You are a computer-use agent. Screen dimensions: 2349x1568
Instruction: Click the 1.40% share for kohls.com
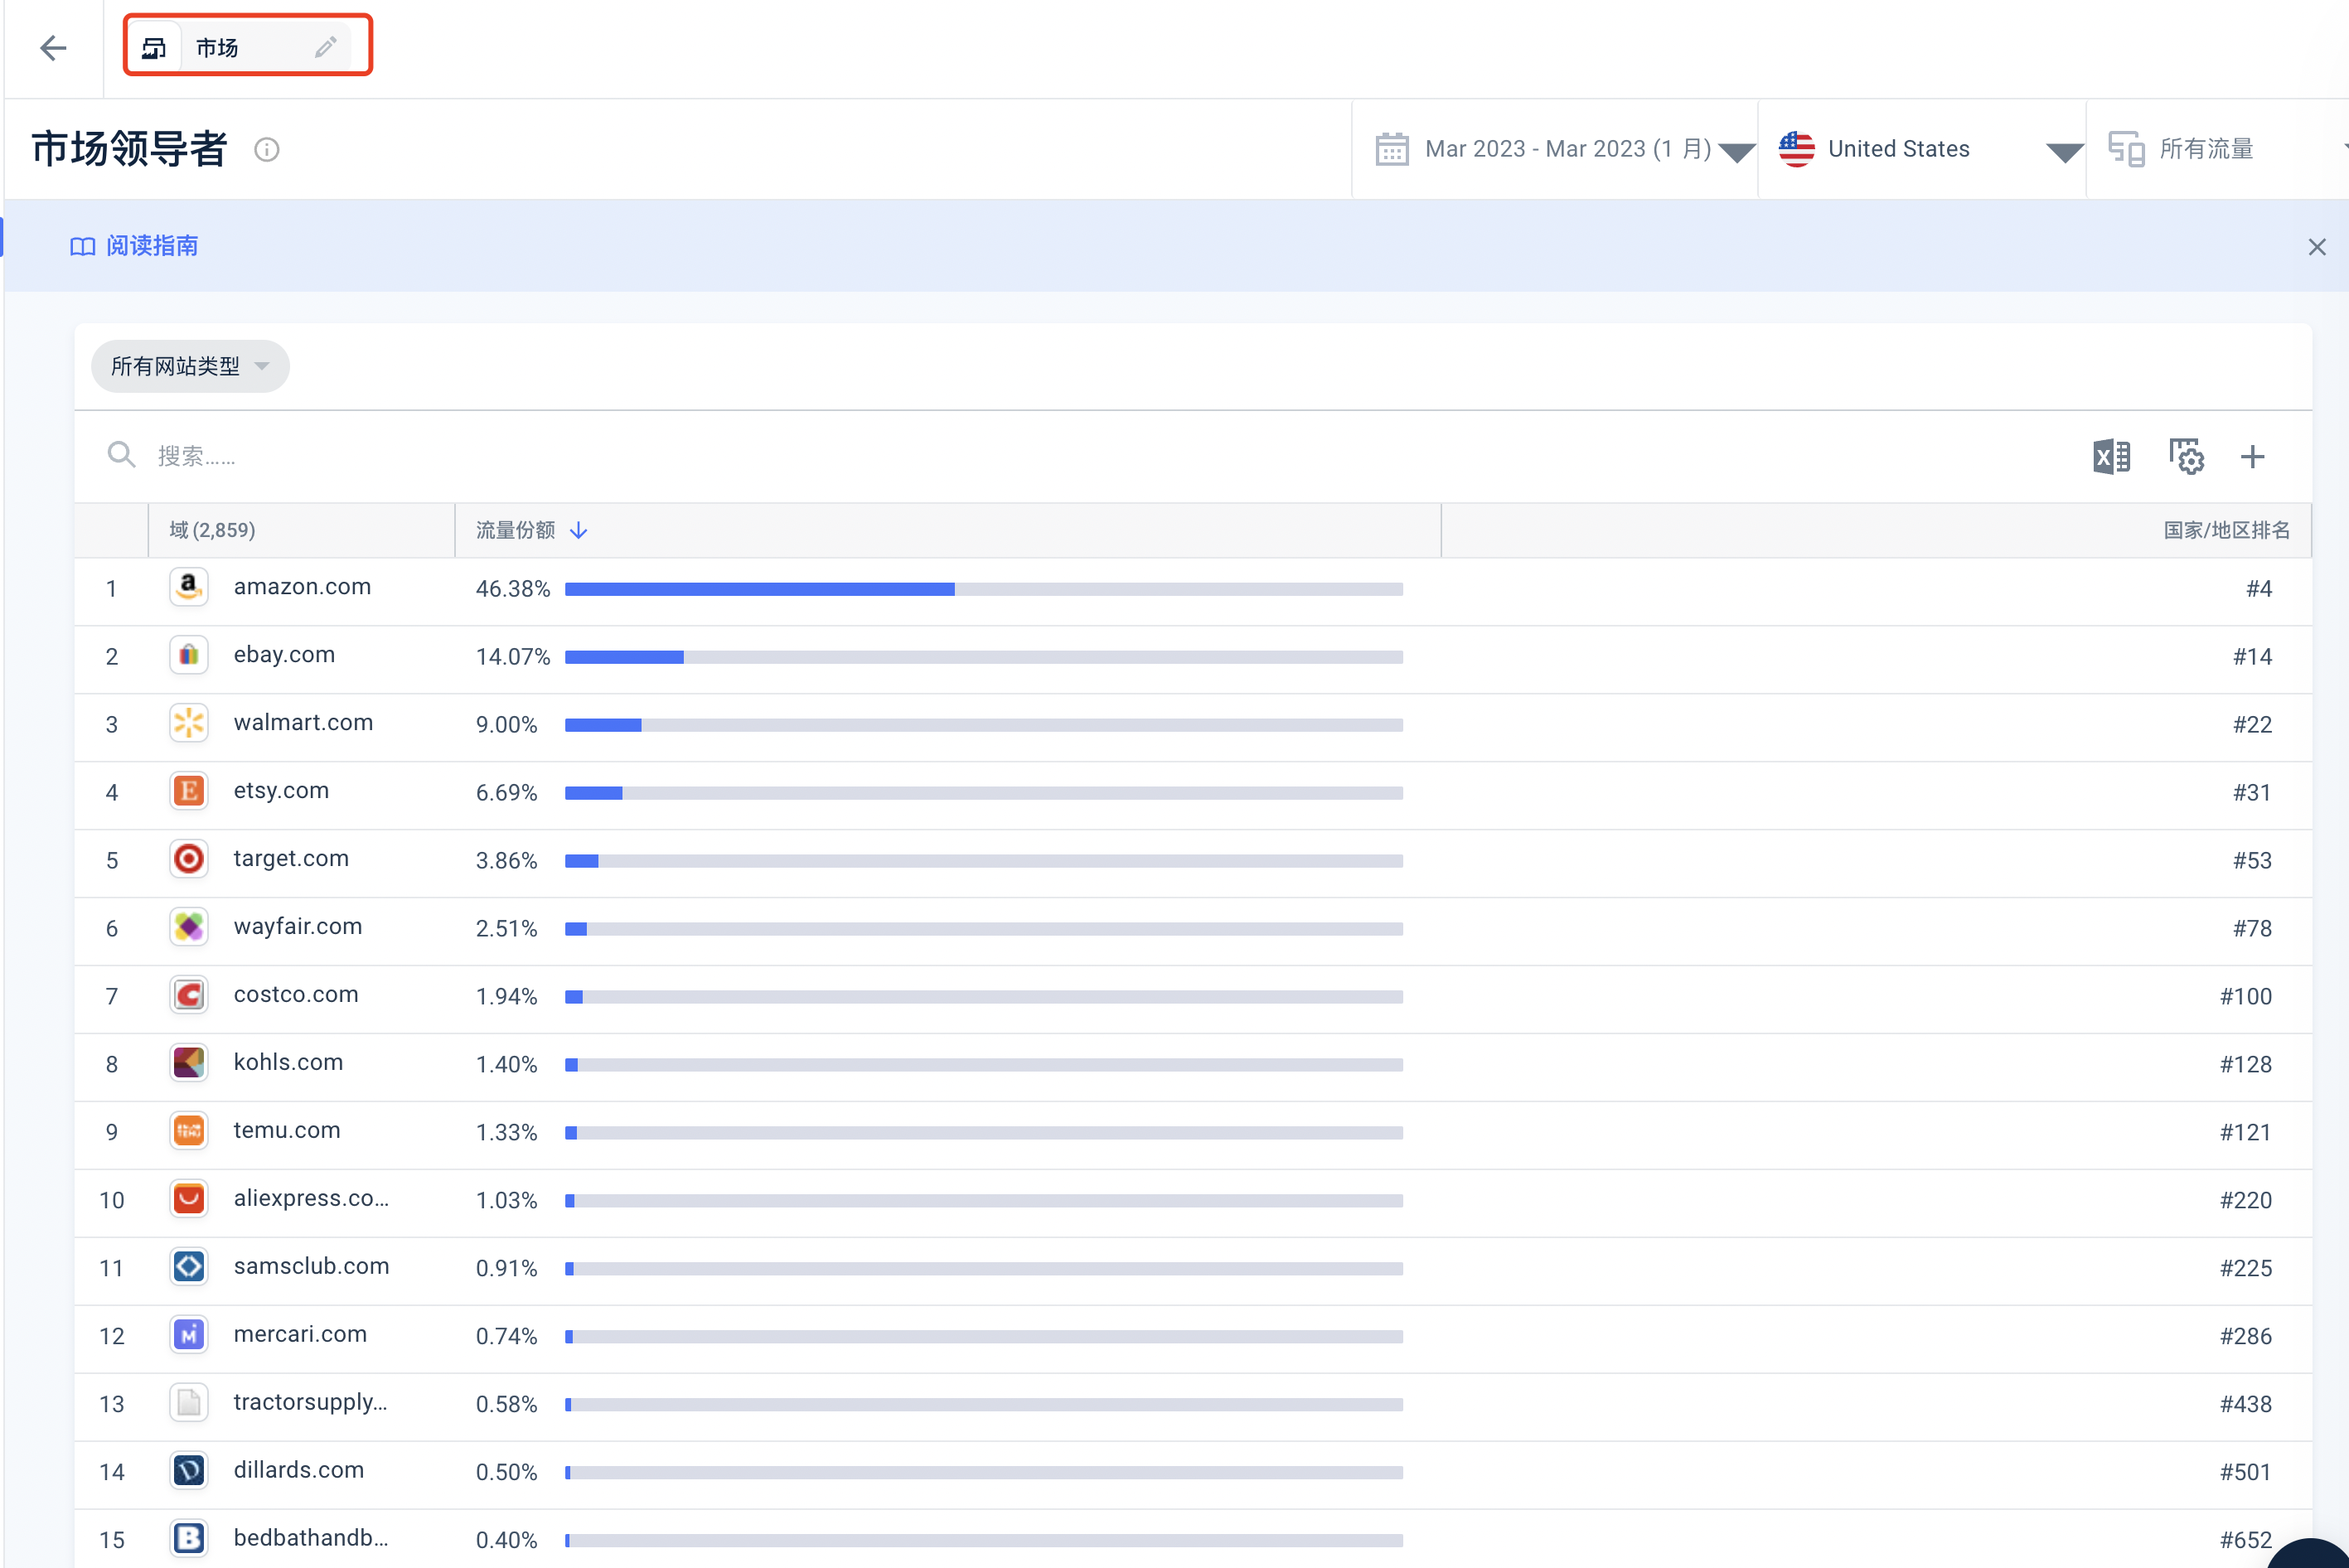coord(506,1065)
